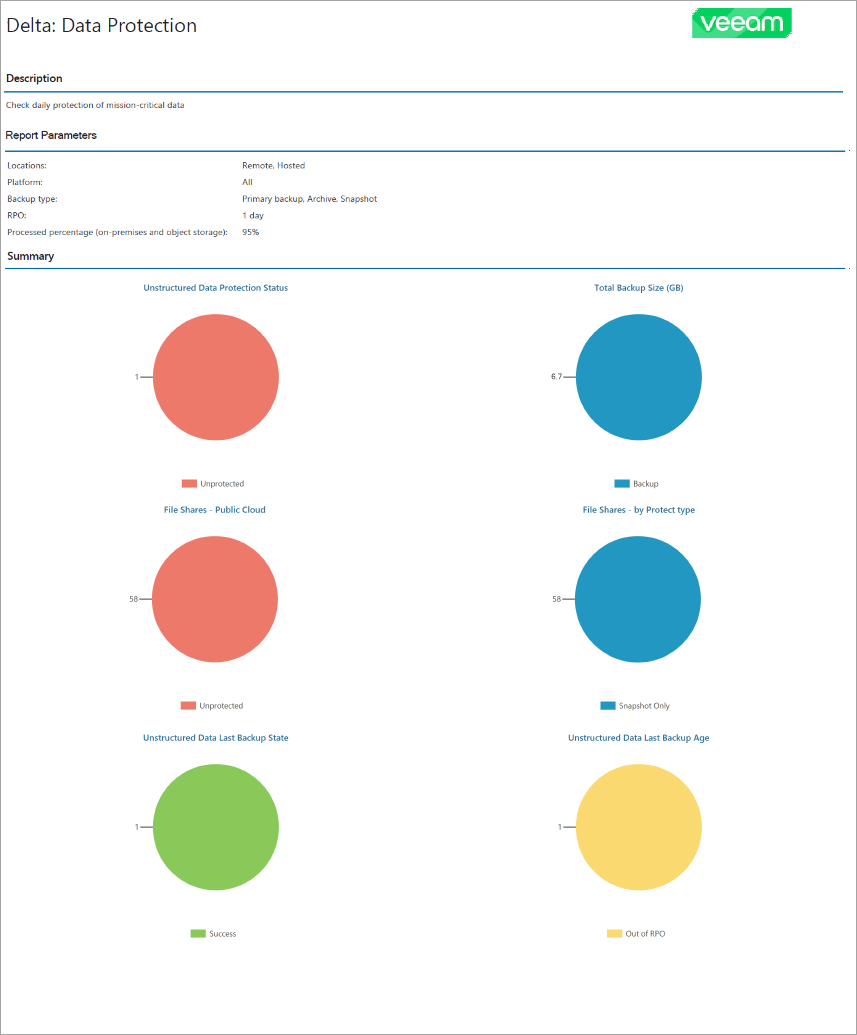857x1035 pixels.
Task: Select the Out of RPO legend swatch
Action: pyautogui.click(x=615, y=933)
